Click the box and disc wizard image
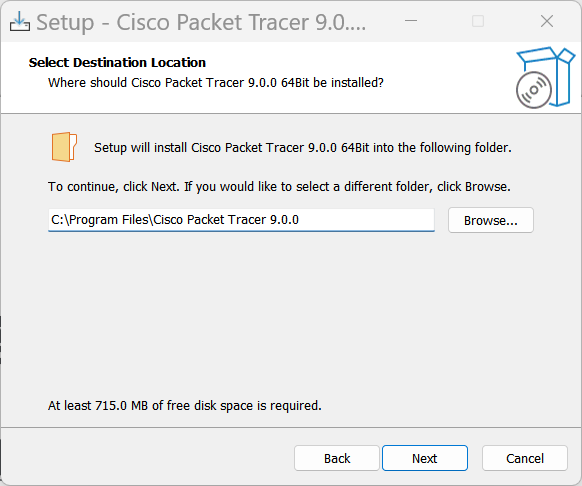The width and height of the screenshot is (582, 486). 545,77
